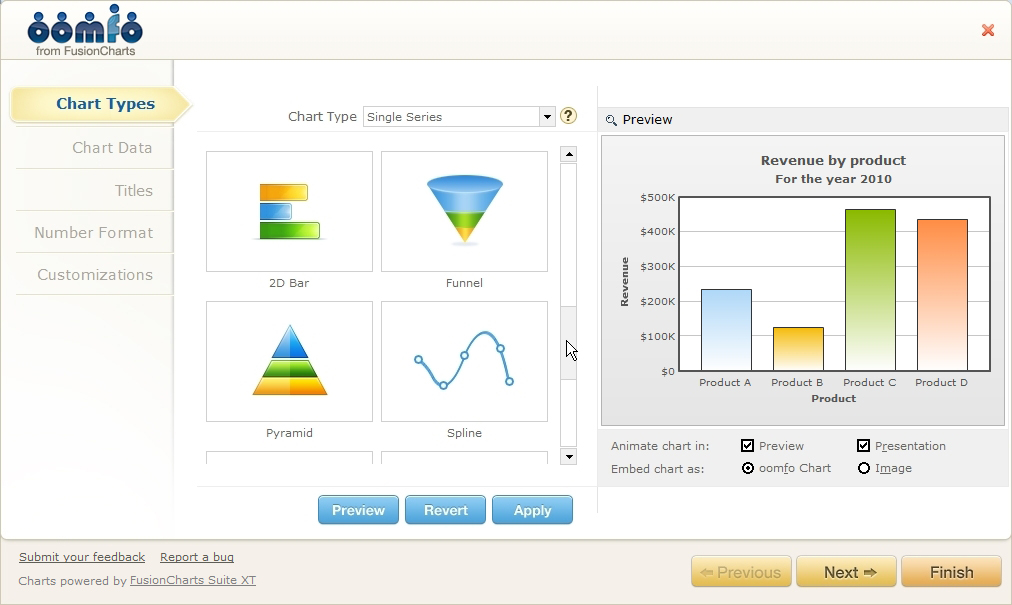1012x605 pixels.
Task: Click the Apply button
Action: [532, 510]
